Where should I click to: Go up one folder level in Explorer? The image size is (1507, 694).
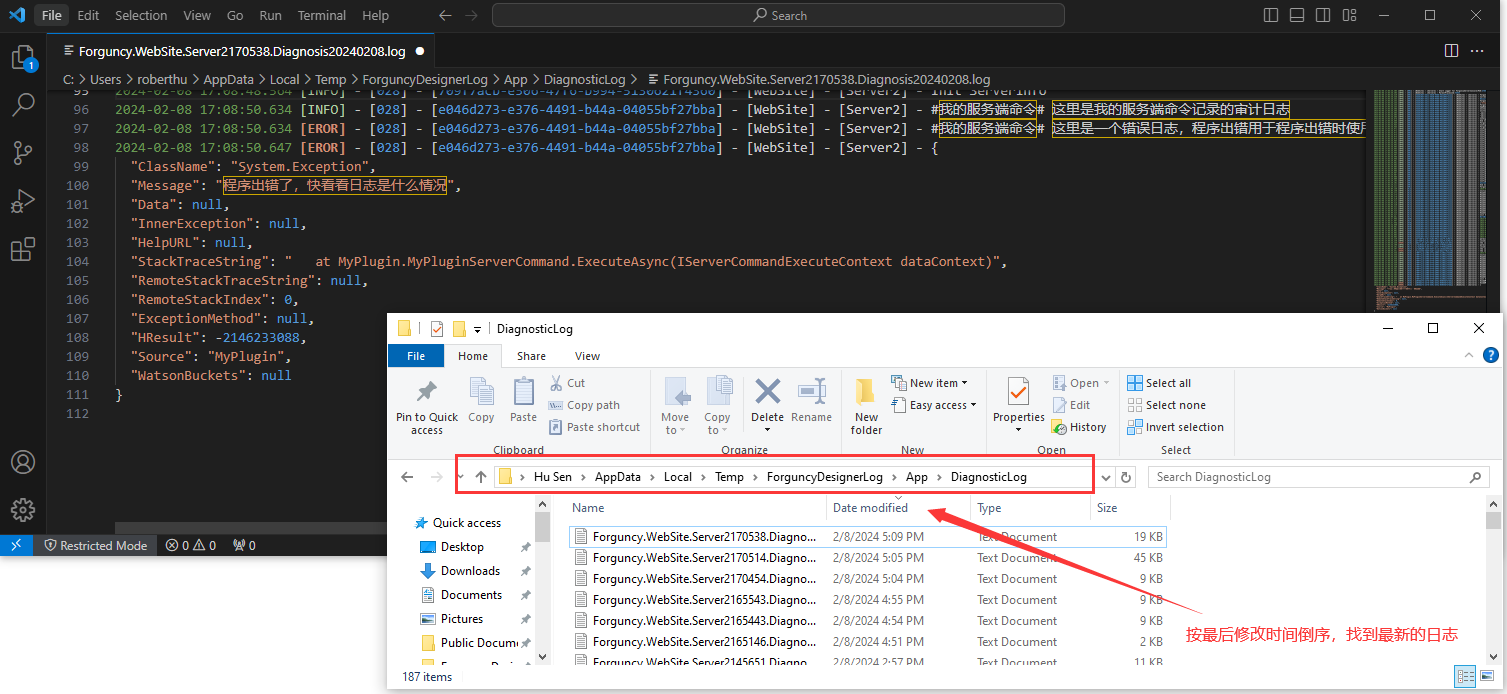point(481,477)
